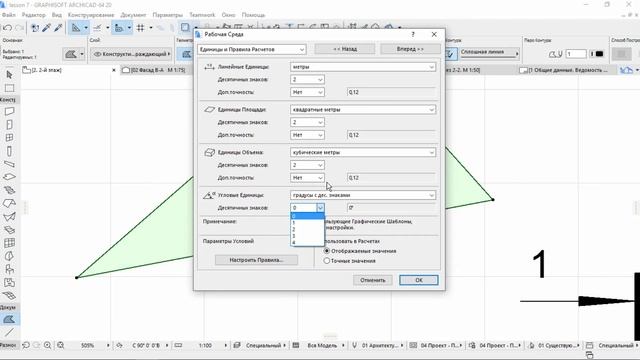
Task: Switch to the 02 Фасад В-А tab
Action: (x=157, y=70)
